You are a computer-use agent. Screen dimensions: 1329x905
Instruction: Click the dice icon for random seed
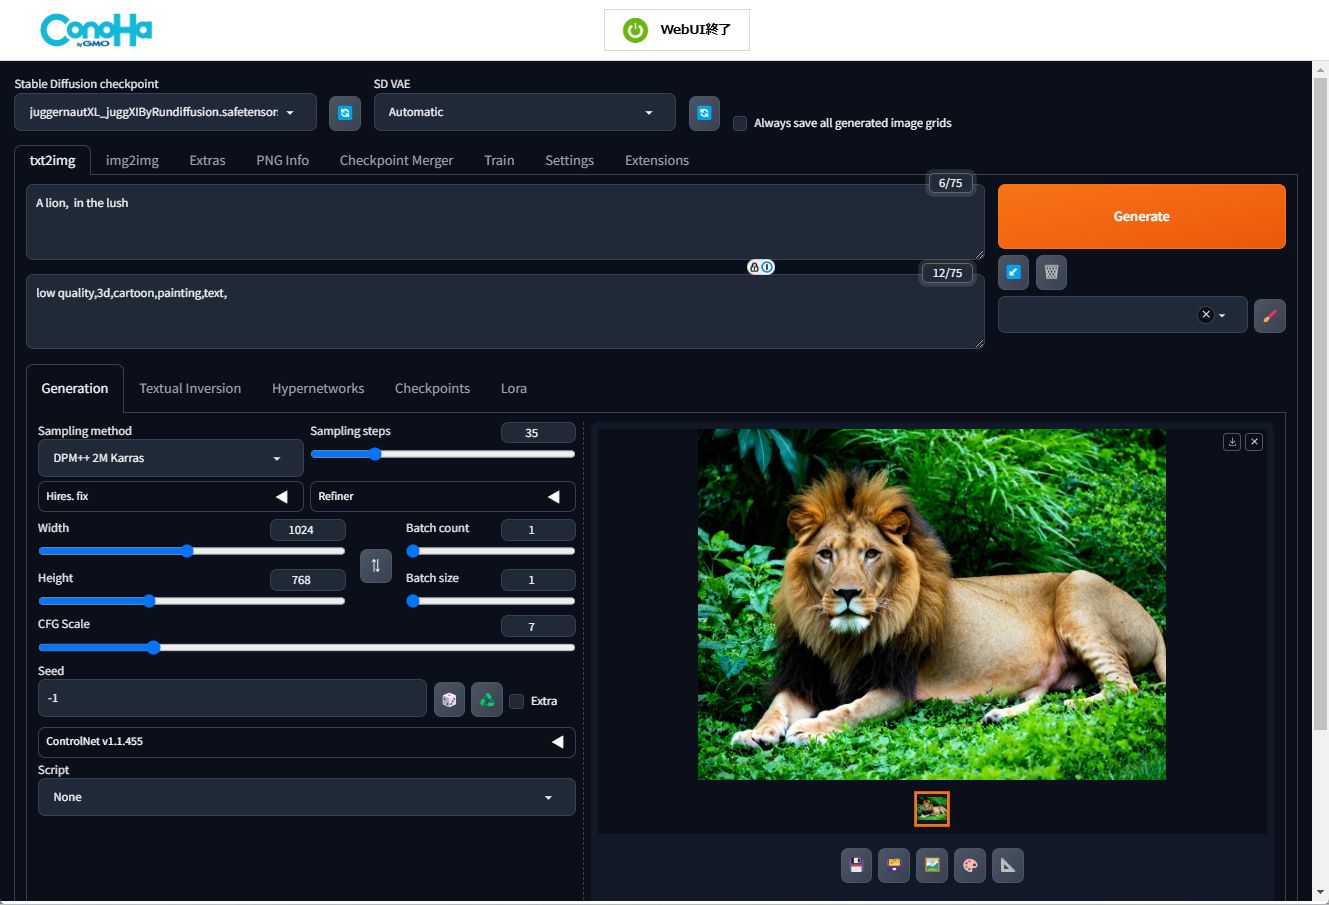point(449,700)
